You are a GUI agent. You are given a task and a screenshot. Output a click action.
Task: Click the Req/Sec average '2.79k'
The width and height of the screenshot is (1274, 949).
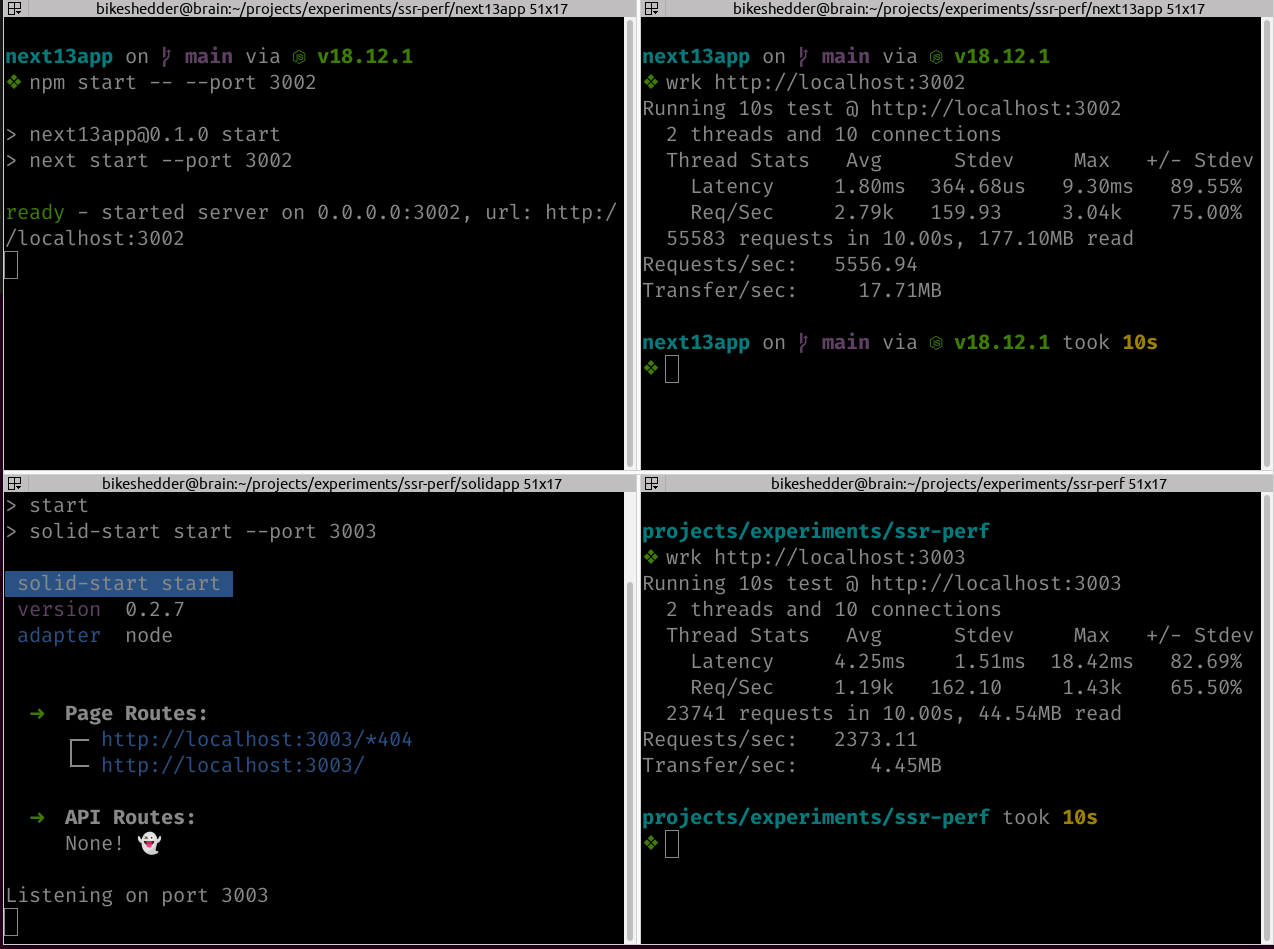[864, 213]
